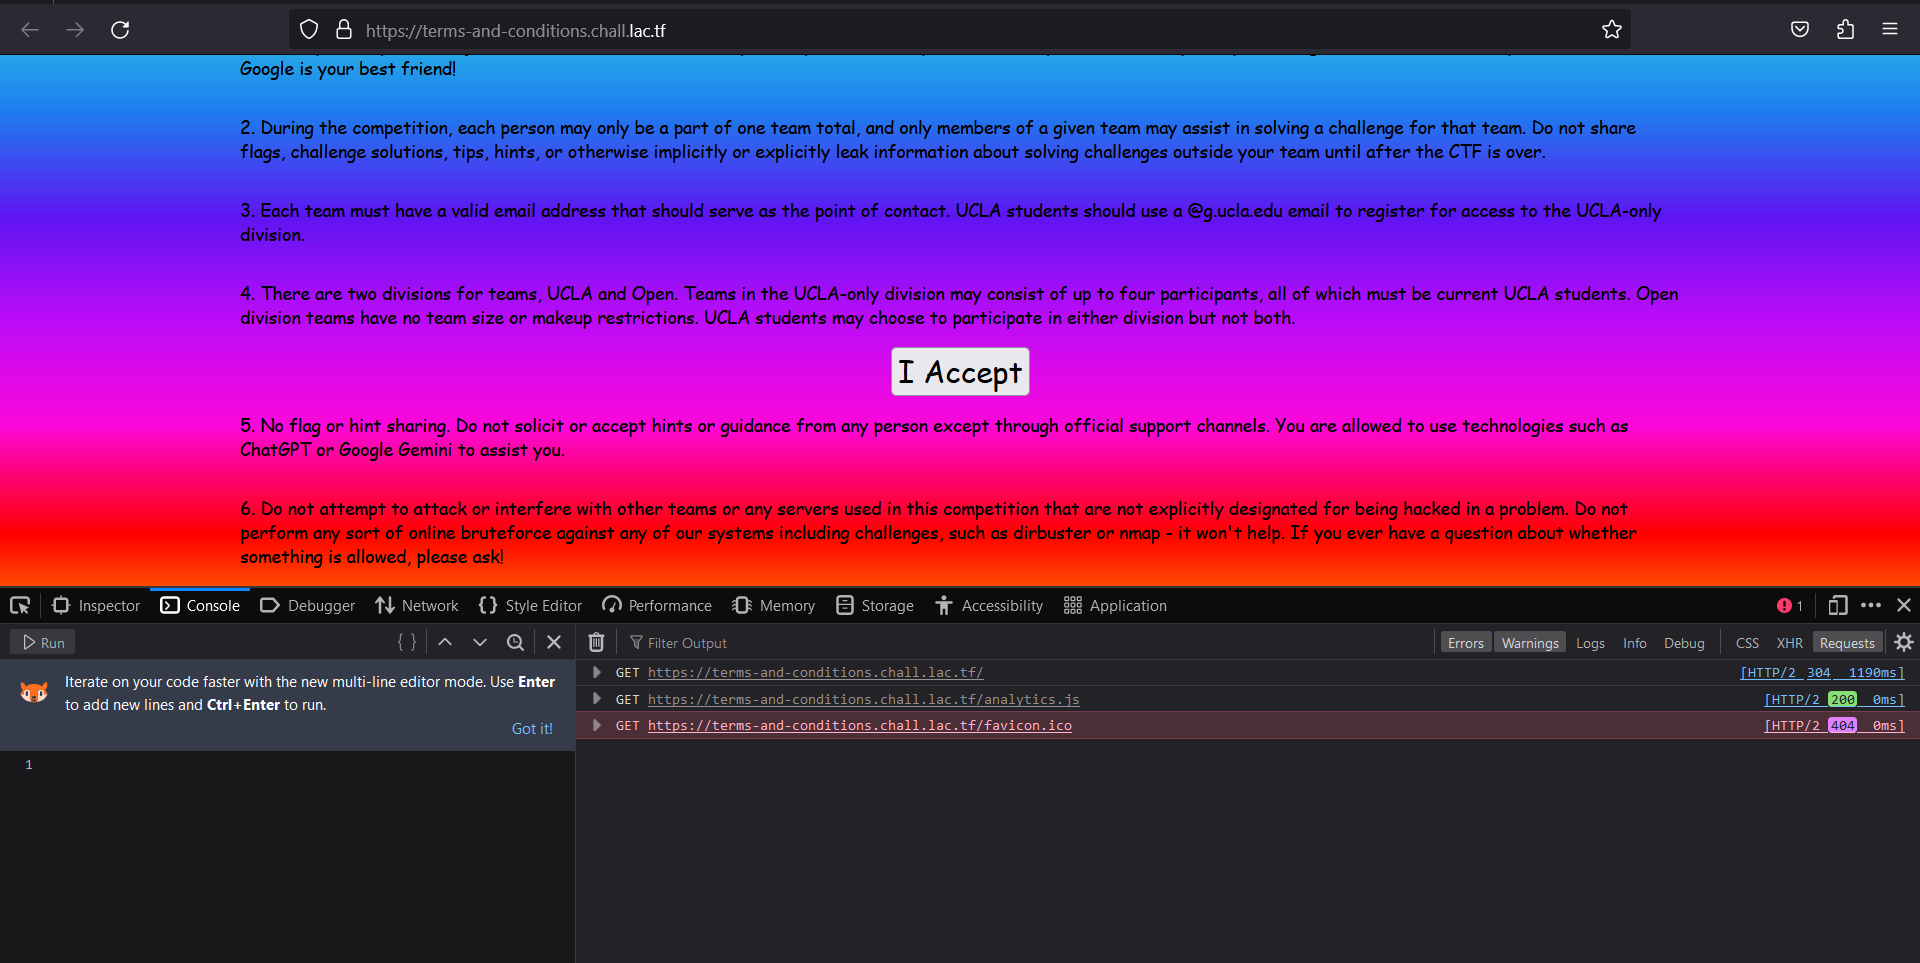Expand the analytics.js request details
The image size is (1920, 963).
click(597, 699)
